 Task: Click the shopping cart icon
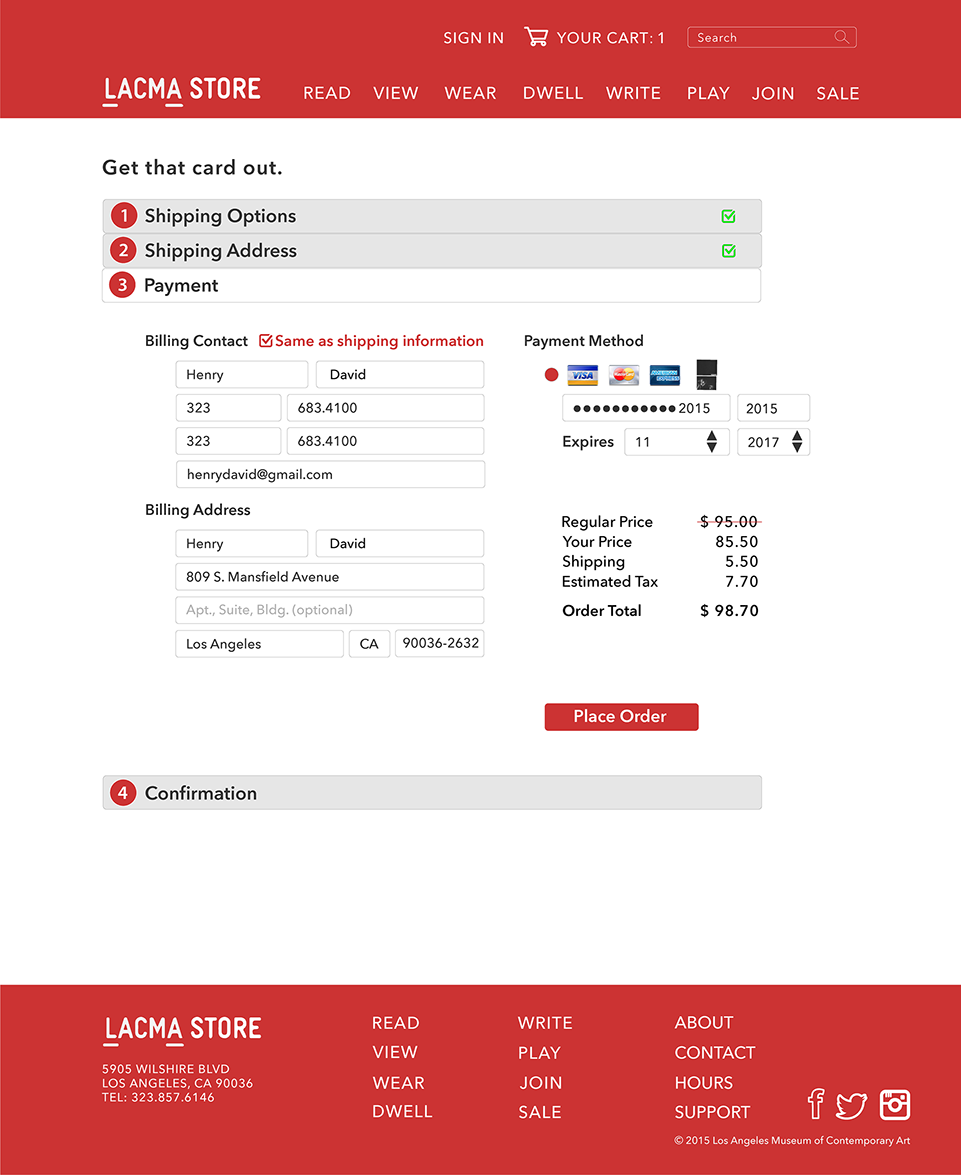point(536,37)
